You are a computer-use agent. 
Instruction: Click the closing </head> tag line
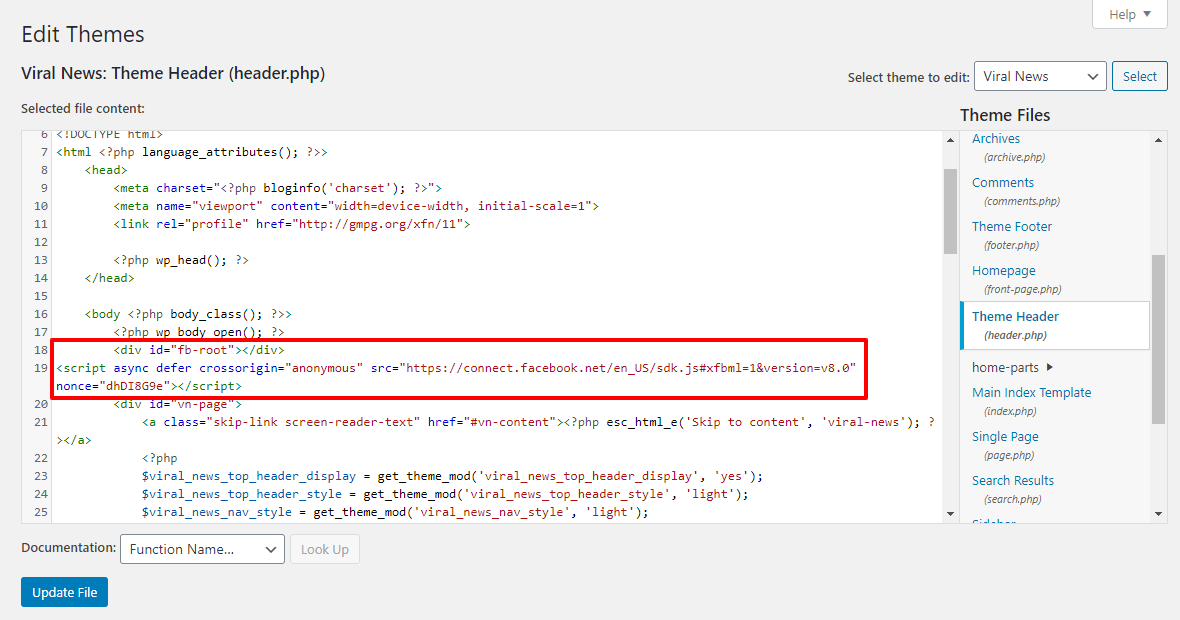(109, 278)
